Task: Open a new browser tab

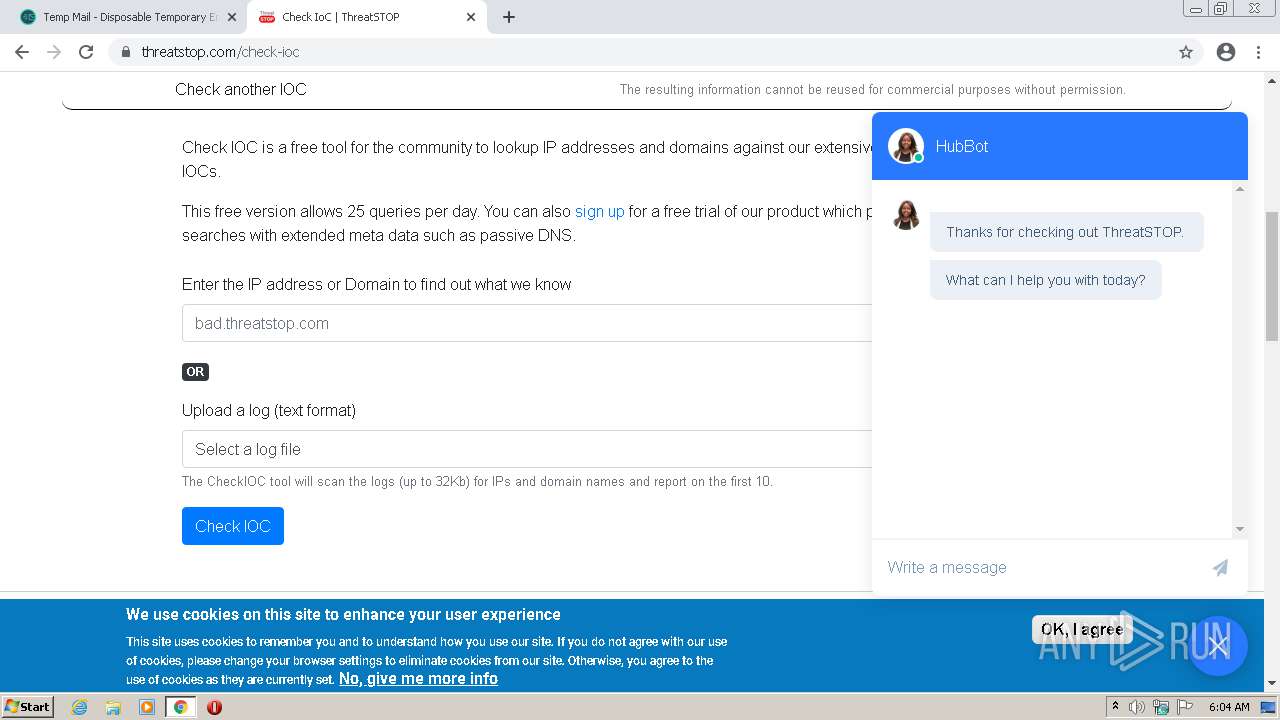Action: [x=509, y=17]
